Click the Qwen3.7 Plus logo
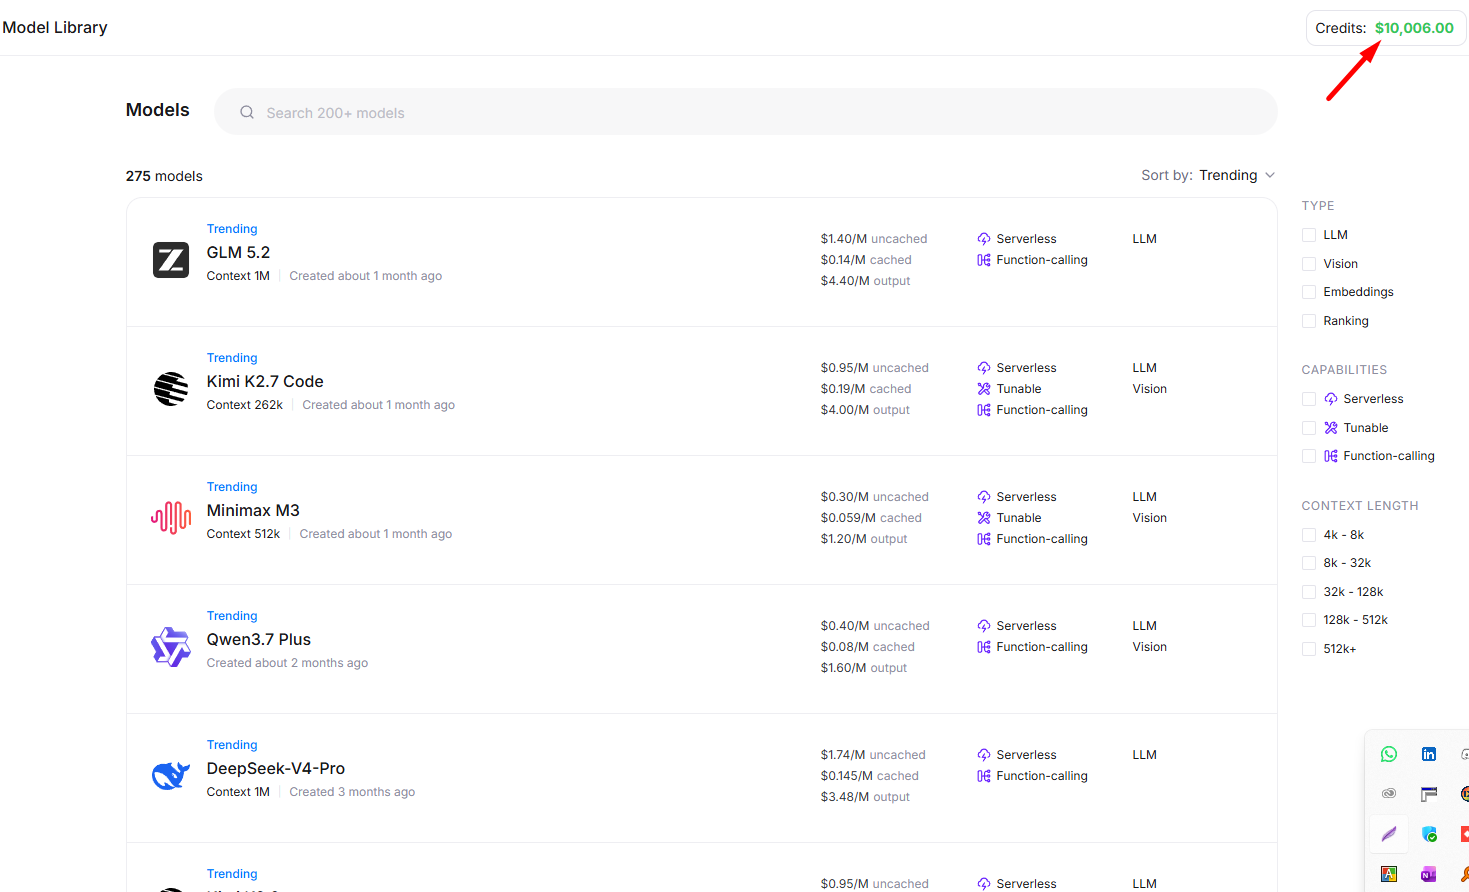 click(x=171, y=647)
